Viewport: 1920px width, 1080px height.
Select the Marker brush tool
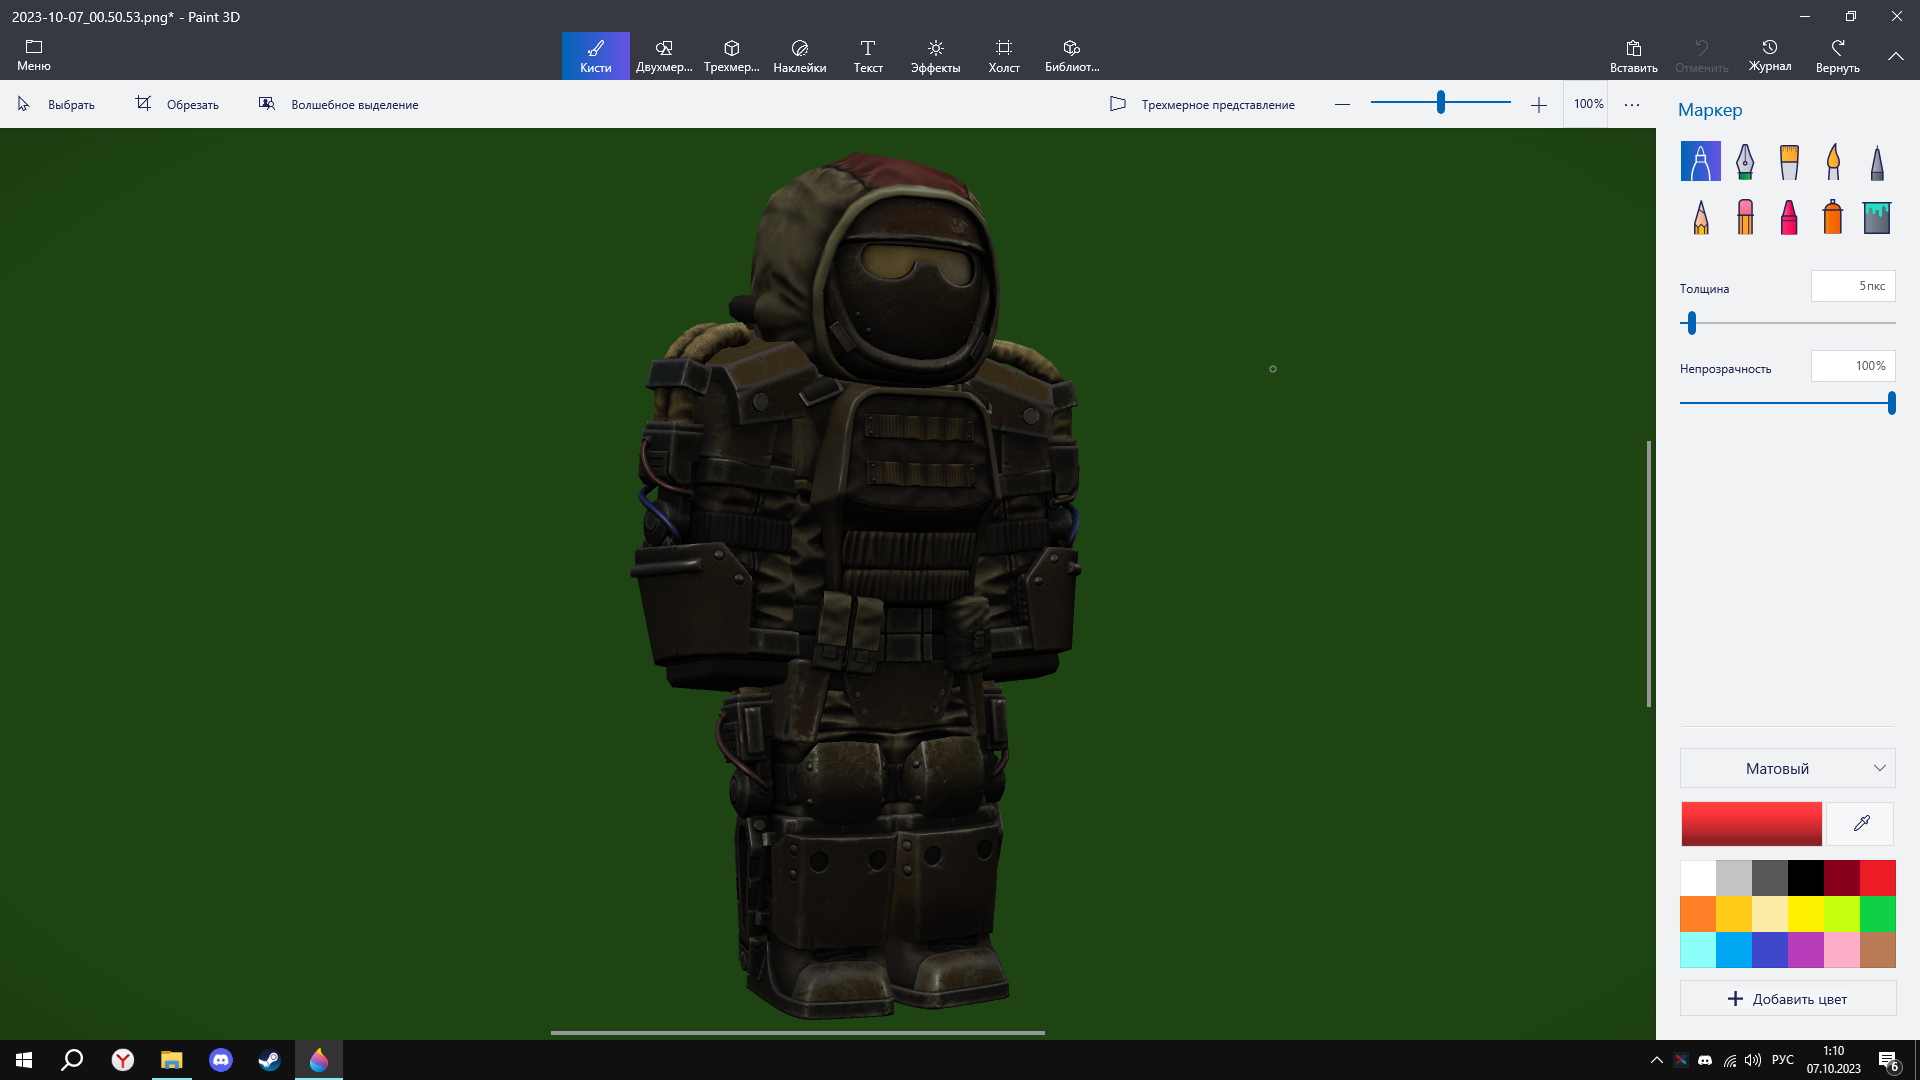pyautogui.click(x=1700, y=161)
